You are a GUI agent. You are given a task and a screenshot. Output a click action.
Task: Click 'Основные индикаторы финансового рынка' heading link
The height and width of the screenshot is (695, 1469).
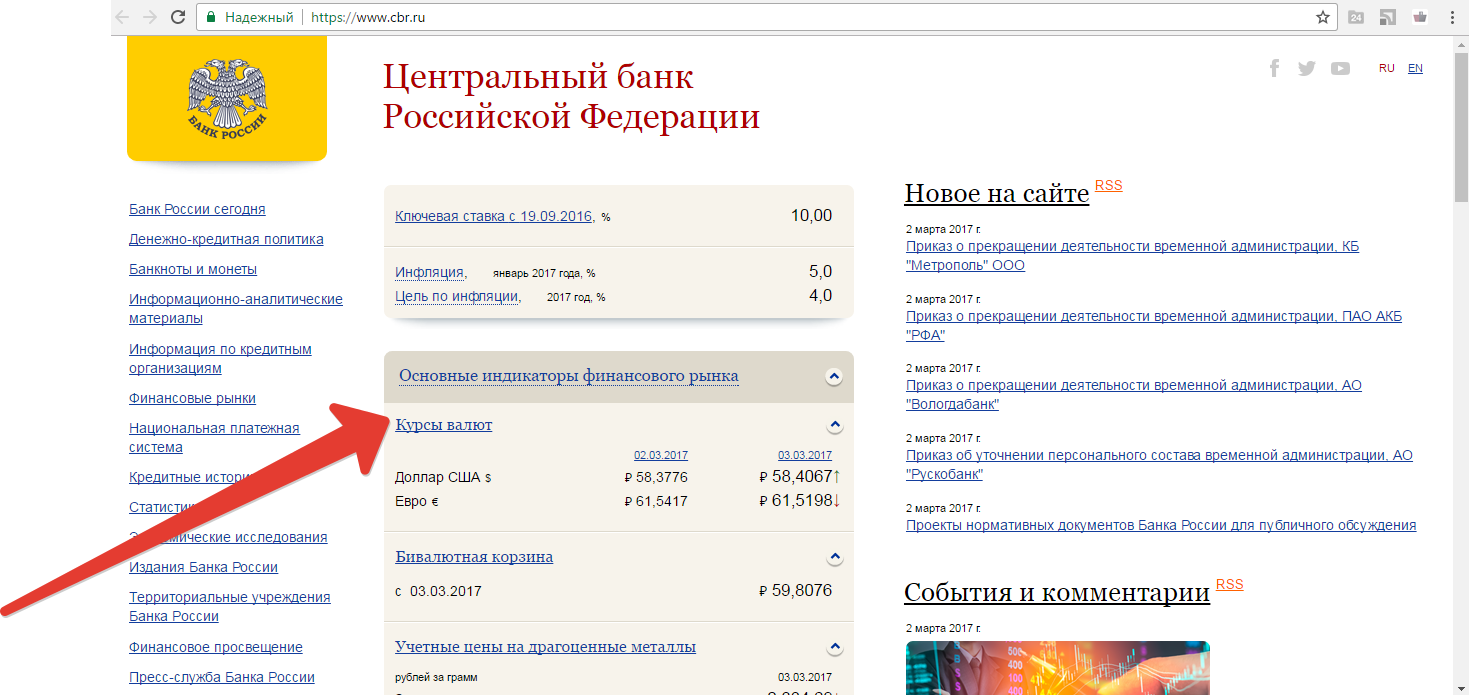click(x=569, y=376)
